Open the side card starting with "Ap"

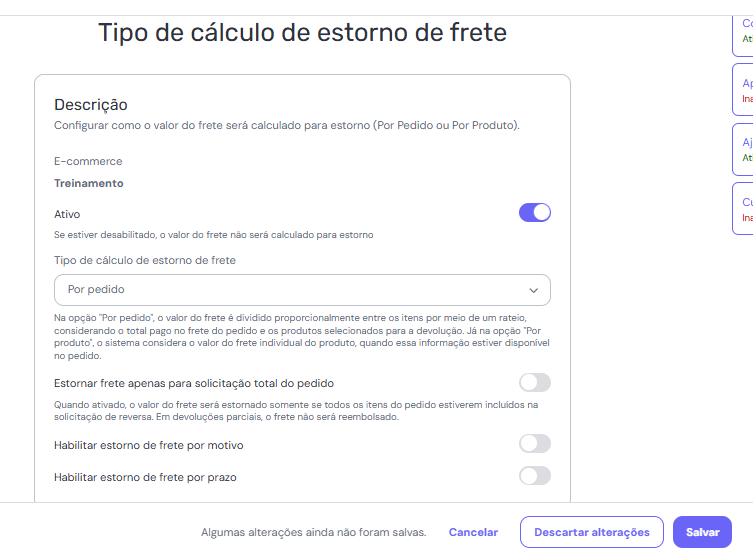pyautogui.click(x=744, y=91)
